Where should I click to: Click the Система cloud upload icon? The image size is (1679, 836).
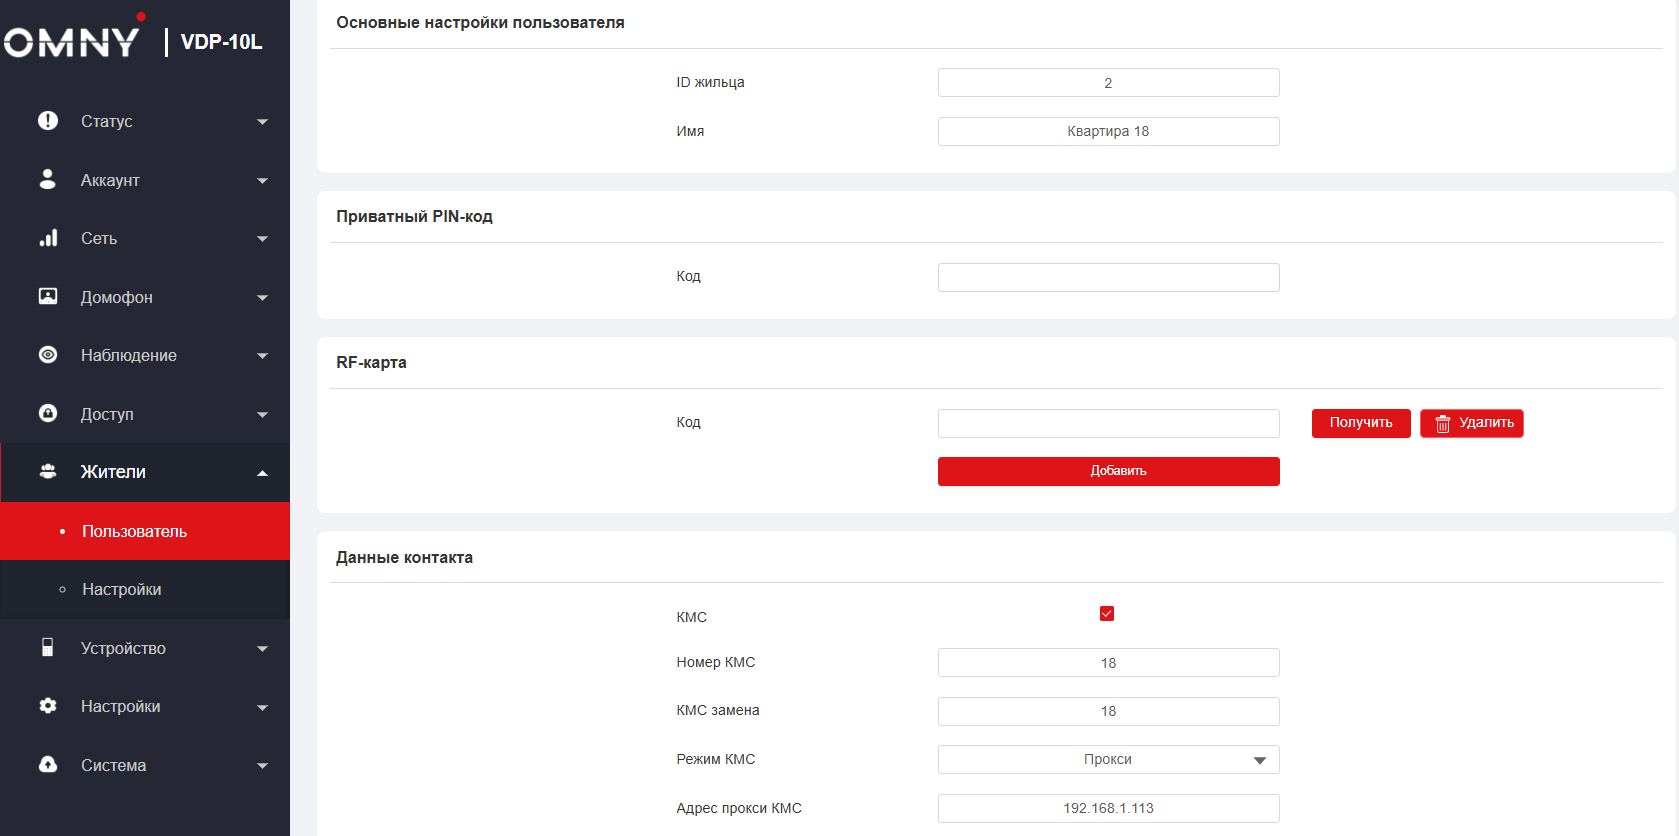point(47,765)
